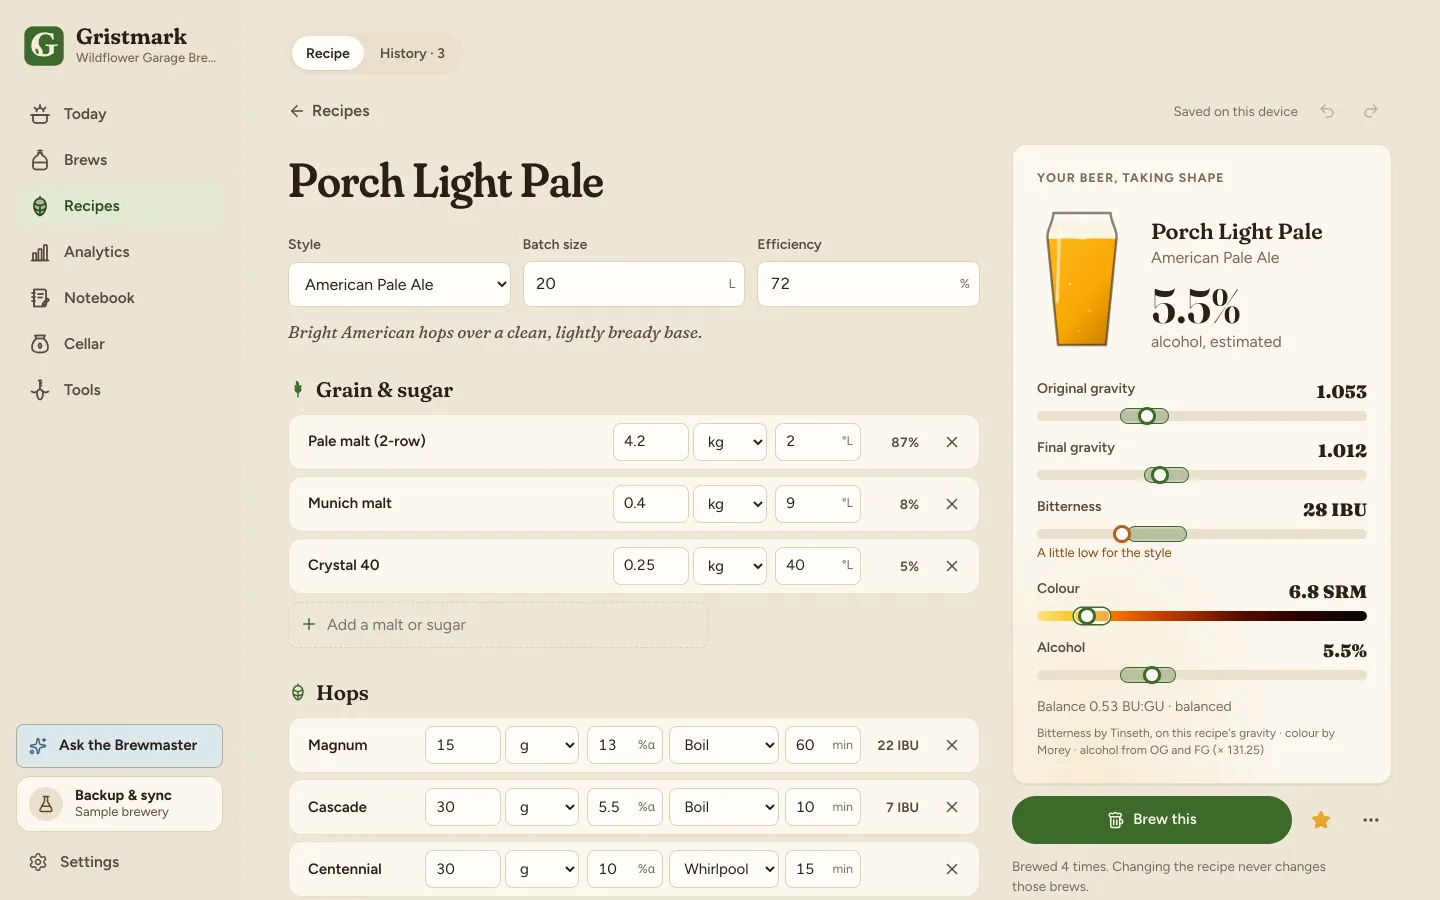This screenshot has height=900, width=1440.
Task: Remove the Magnum hop row
Action: point(952,745)
